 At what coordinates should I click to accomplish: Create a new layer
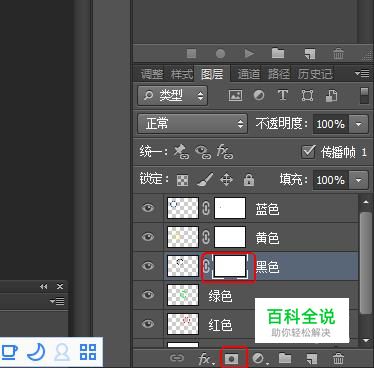point(312,359)
